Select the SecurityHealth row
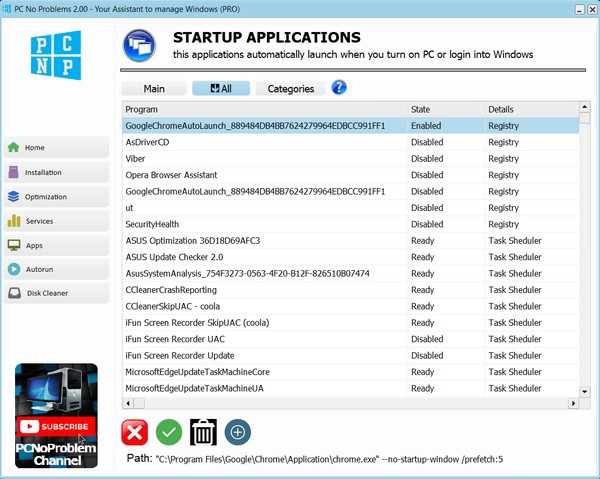This screenshot has height=479, width=600. click(x=351, y=224)
